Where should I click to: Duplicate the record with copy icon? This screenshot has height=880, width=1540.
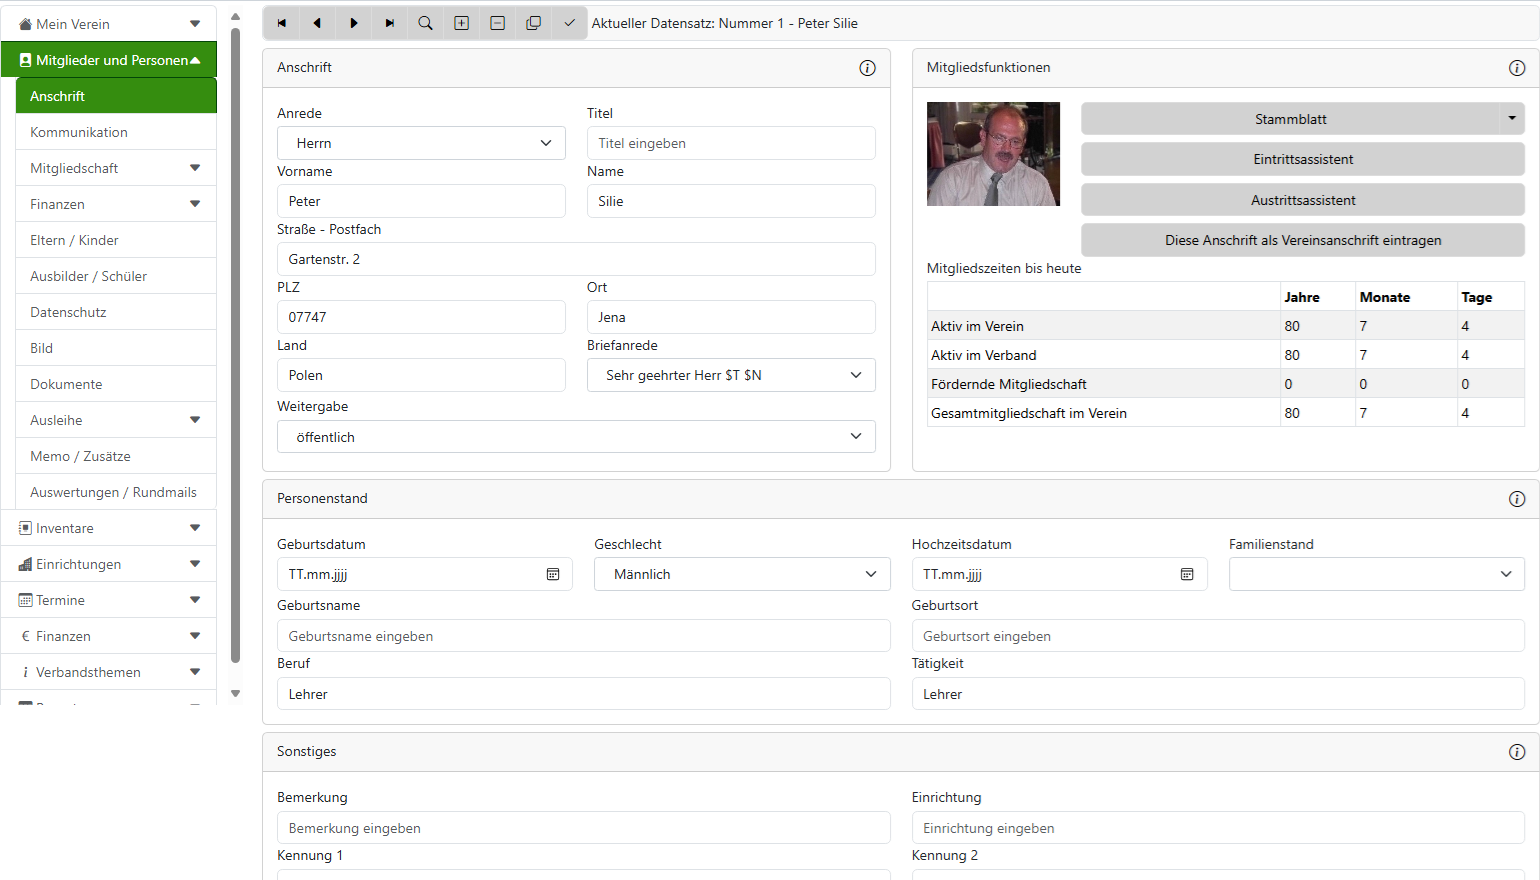(x=533, y=23)
